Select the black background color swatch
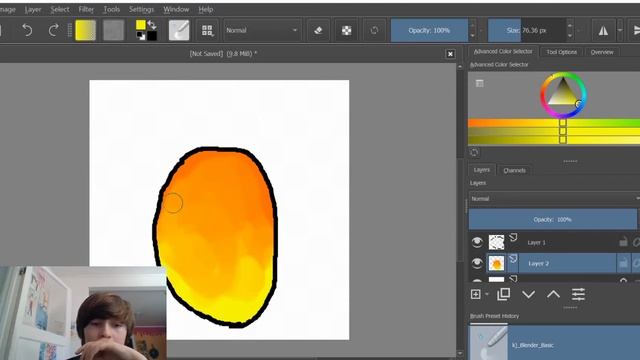640x360 pixels. click(152, 36)
